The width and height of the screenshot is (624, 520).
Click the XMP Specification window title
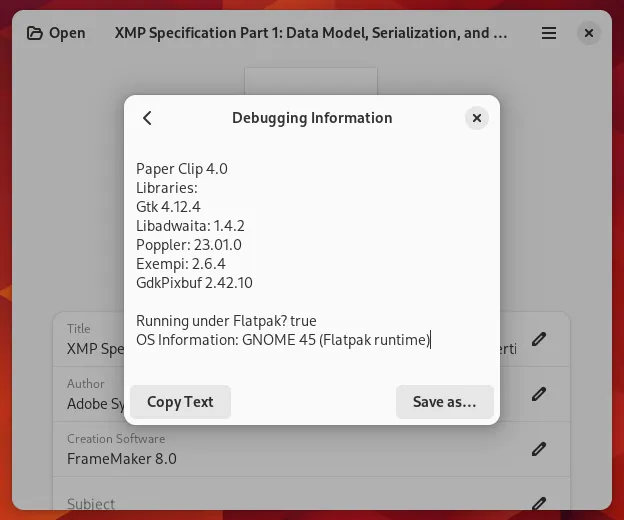[311, 33]
